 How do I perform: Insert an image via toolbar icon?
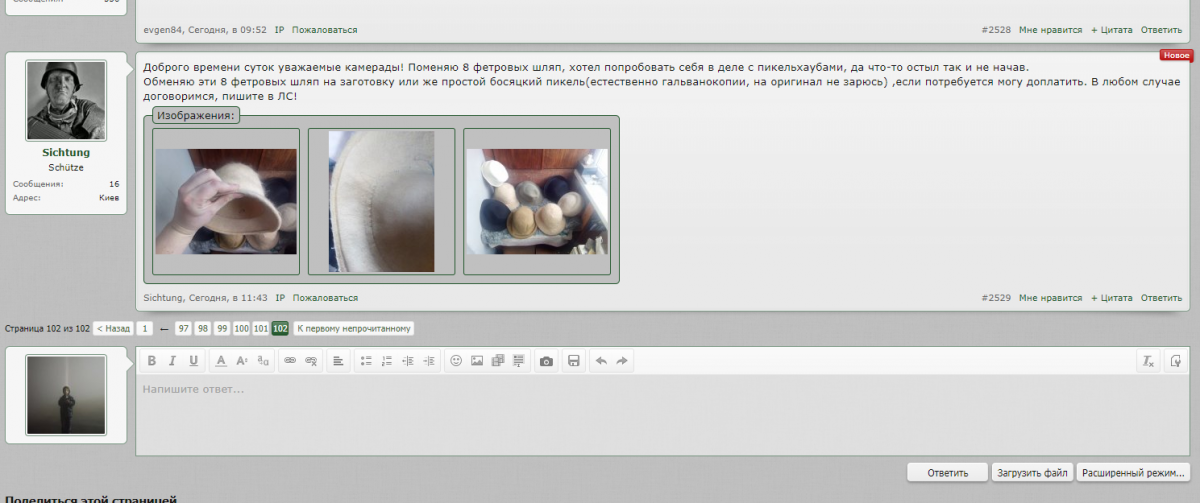[x=477, y=361]
